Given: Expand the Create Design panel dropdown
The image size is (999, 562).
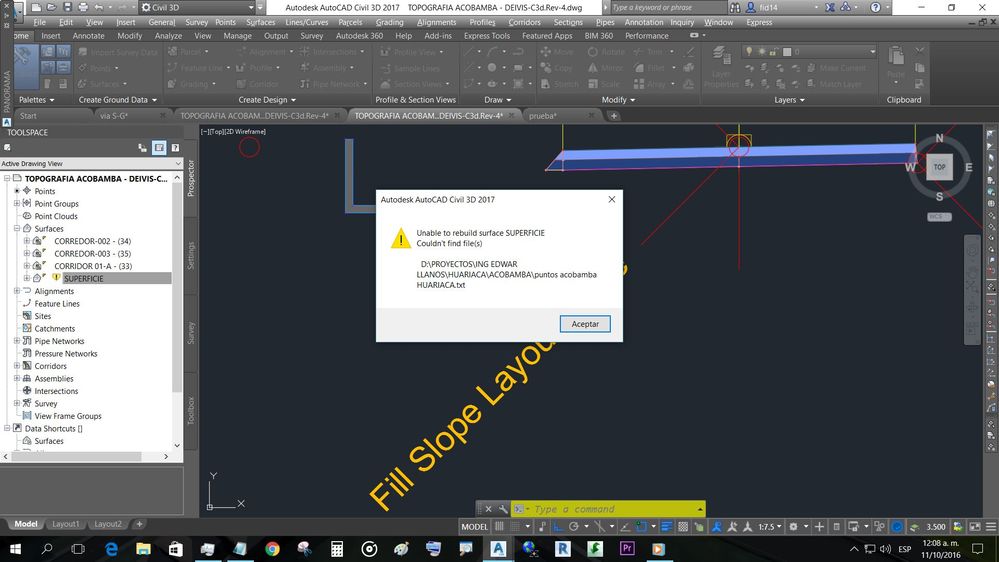Looking at the screenshot, I should pos(267,100).
